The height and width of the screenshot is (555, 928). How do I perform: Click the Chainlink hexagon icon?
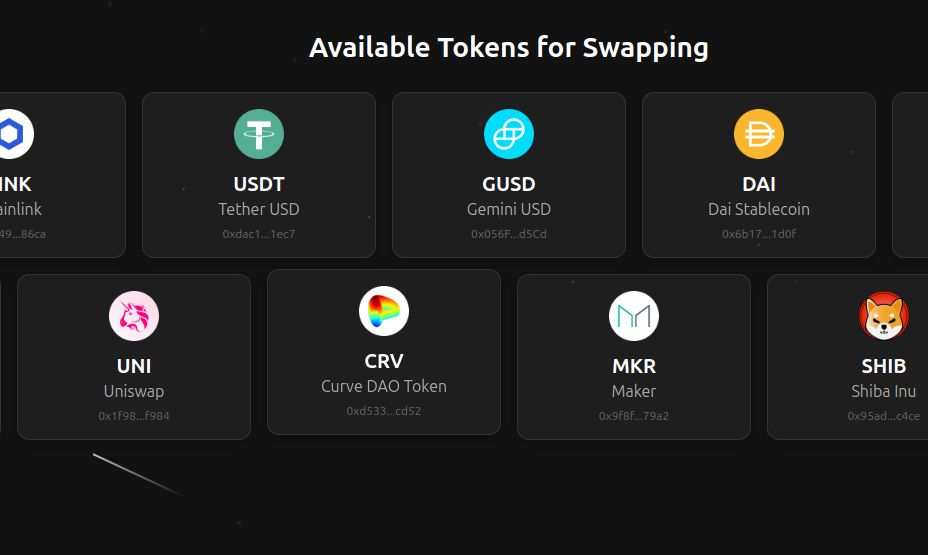click(x=12, y=134)
